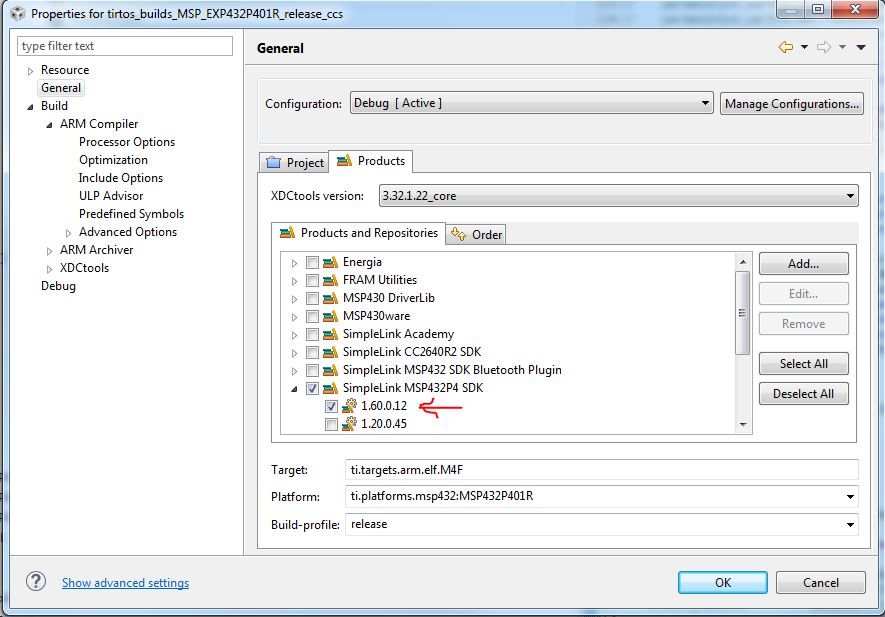Click the Order tab icon
885x617 pixels.
point(458,234)
